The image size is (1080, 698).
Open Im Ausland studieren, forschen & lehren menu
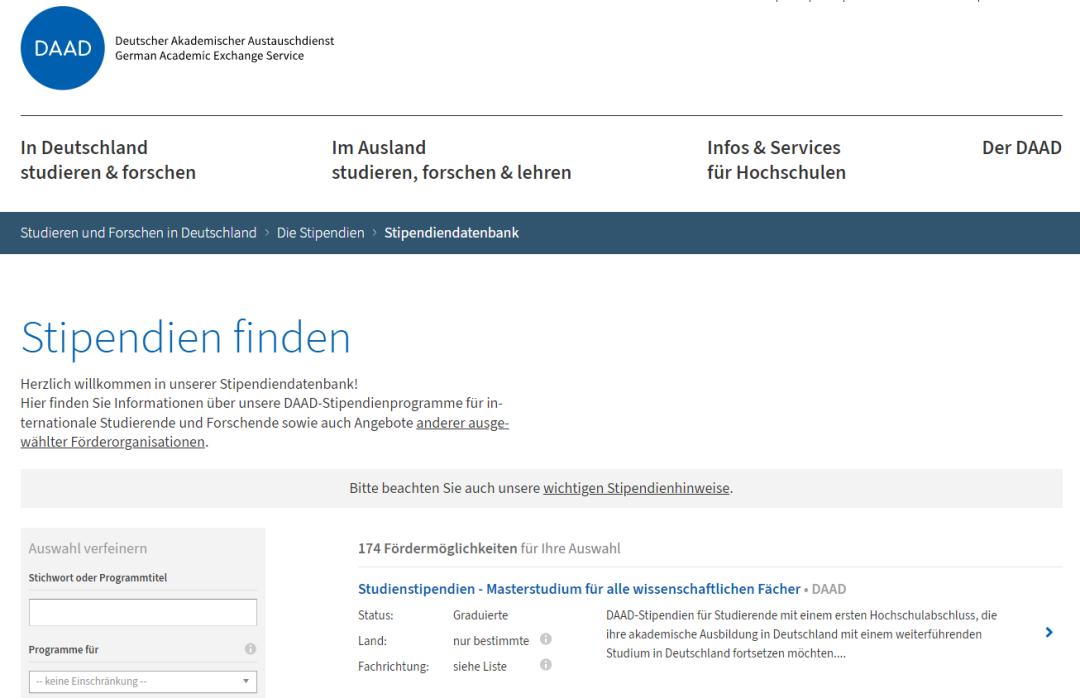[451, 160]
